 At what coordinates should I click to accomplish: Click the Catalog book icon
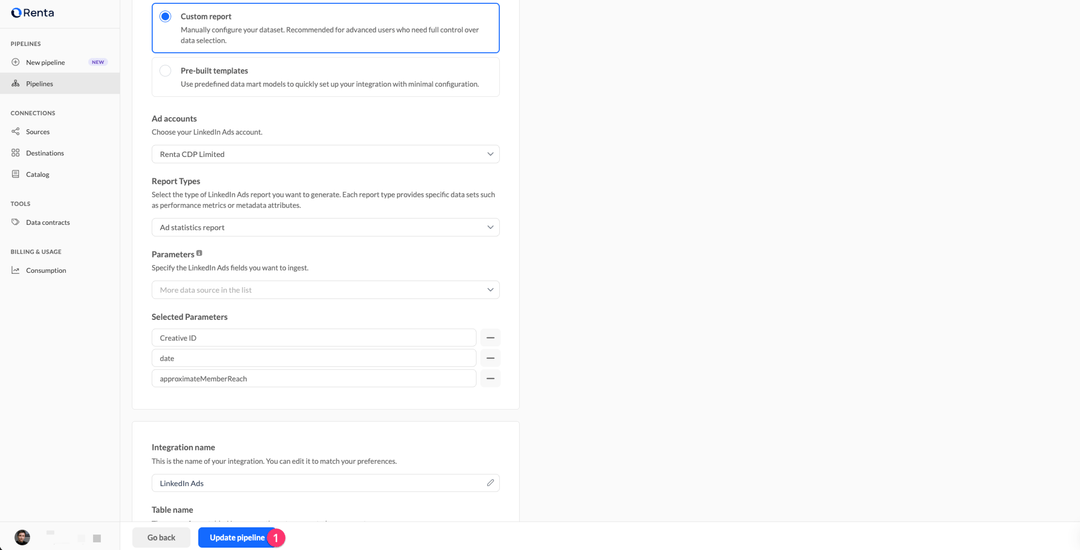15,174
